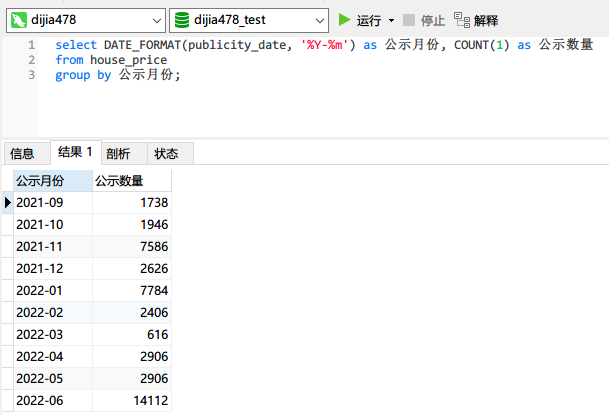Open the dijia478 connection dropdown
Screen dimensions: 609x415
coord(156,20)
